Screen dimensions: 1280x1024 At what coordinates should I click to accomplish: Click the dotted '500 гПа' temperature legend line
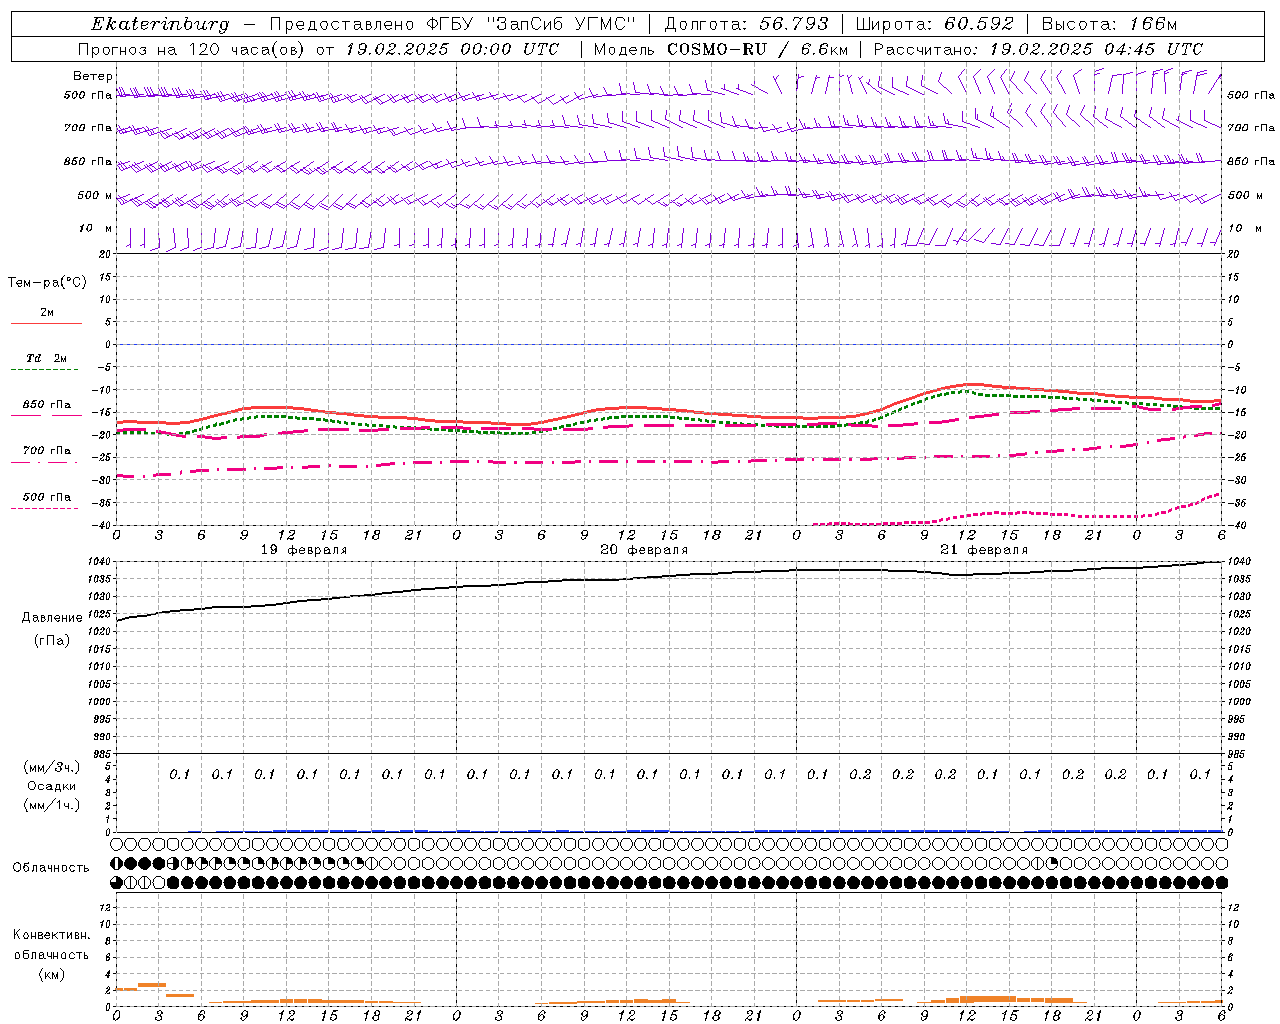pos(45,509)
